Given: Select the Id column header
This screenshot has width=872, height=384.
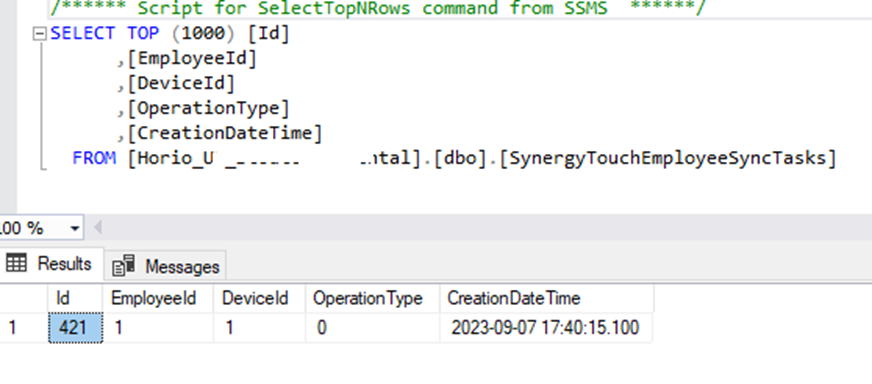Looking at the screenshot, I should (x=75, y=299).
